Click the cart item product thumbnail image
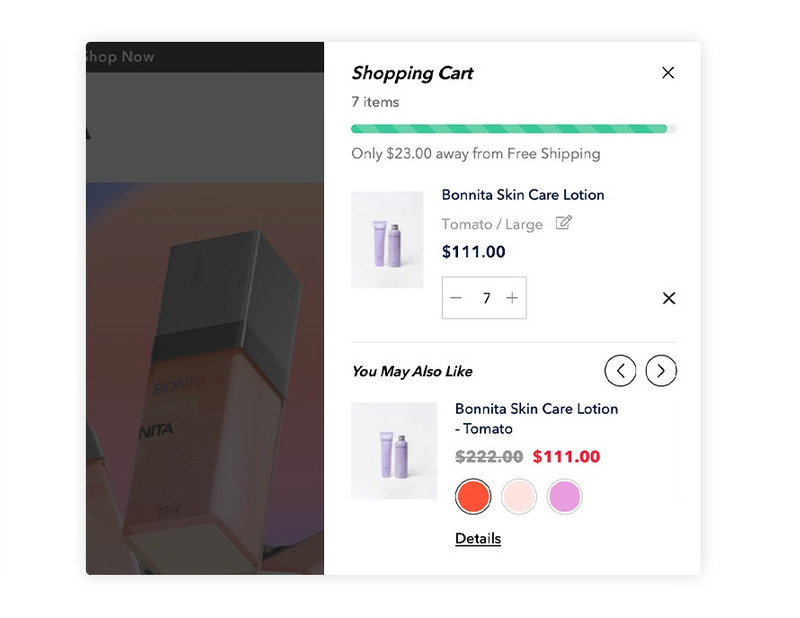This screenshot has height=618, width=800. coord(387,239)
